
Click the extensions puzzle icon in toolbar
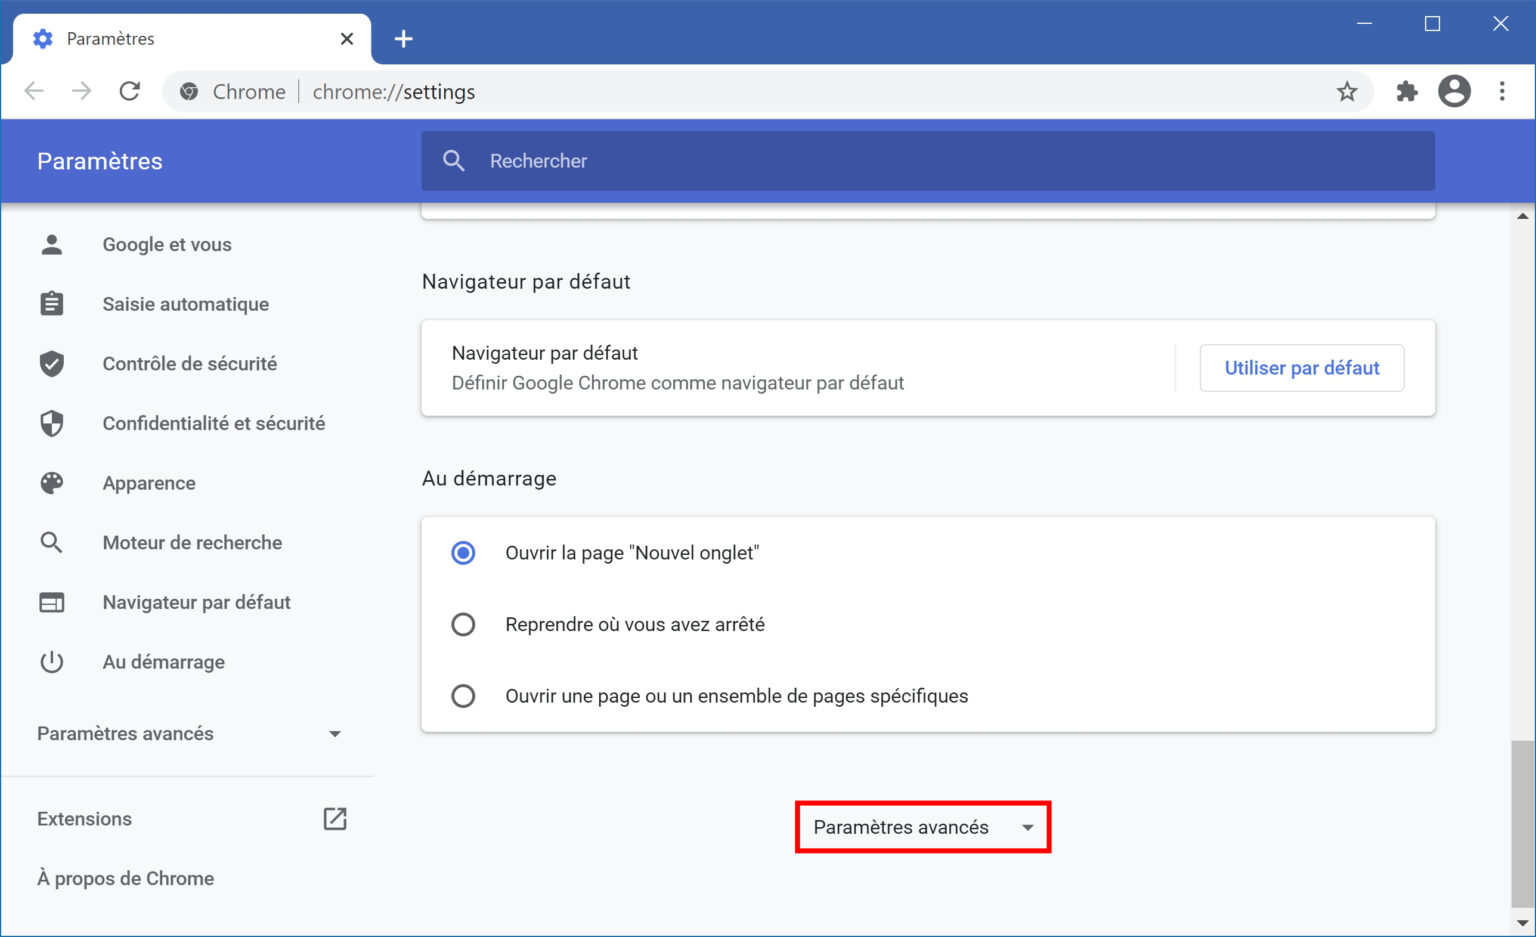[x=1407, y=91]
